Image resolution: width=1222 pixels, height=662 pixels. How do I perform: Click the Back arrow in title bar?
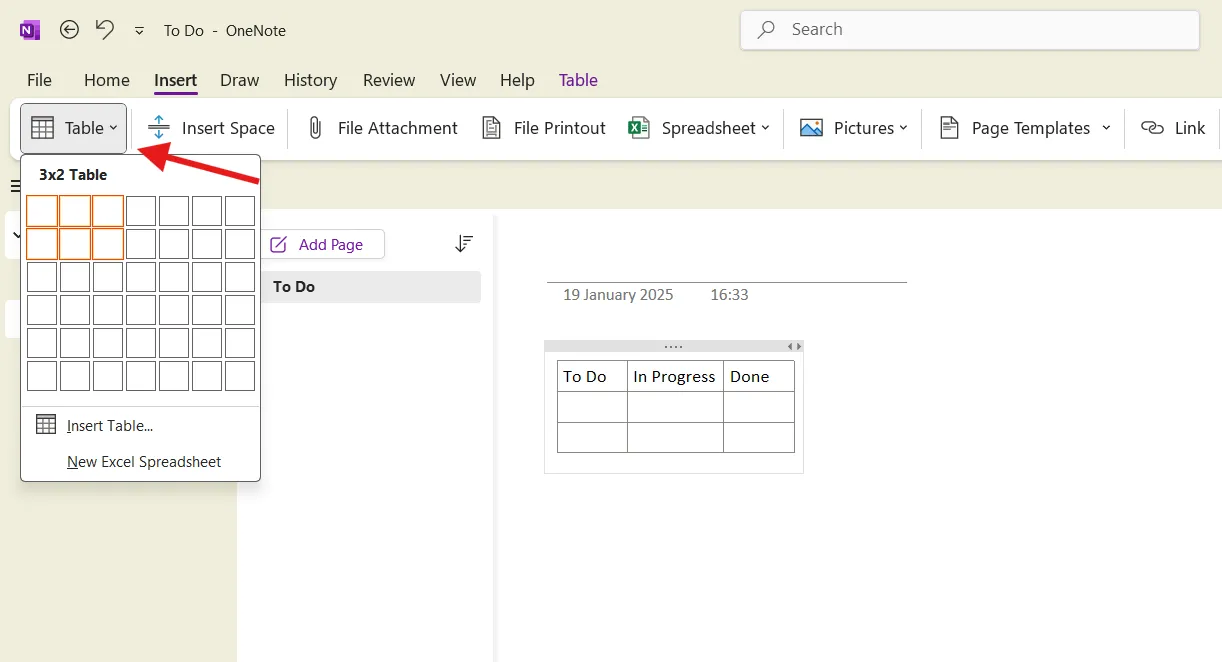click(x=69, y=30)
